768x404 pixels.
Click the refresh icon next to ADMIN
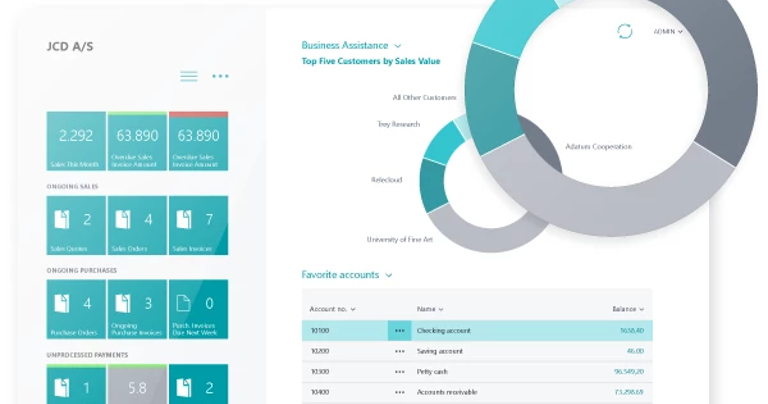coord(625,31)
